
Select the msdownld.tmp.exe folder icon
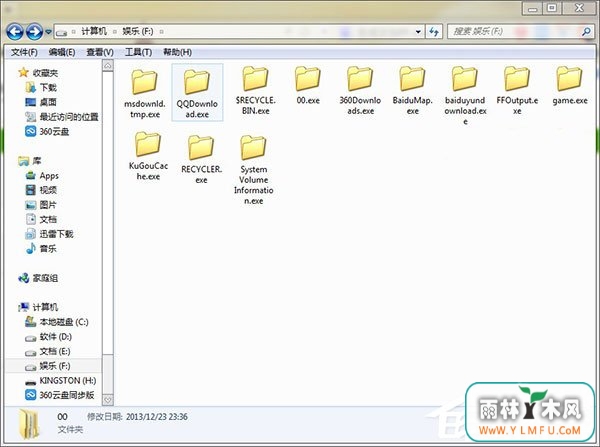point(145,82)
